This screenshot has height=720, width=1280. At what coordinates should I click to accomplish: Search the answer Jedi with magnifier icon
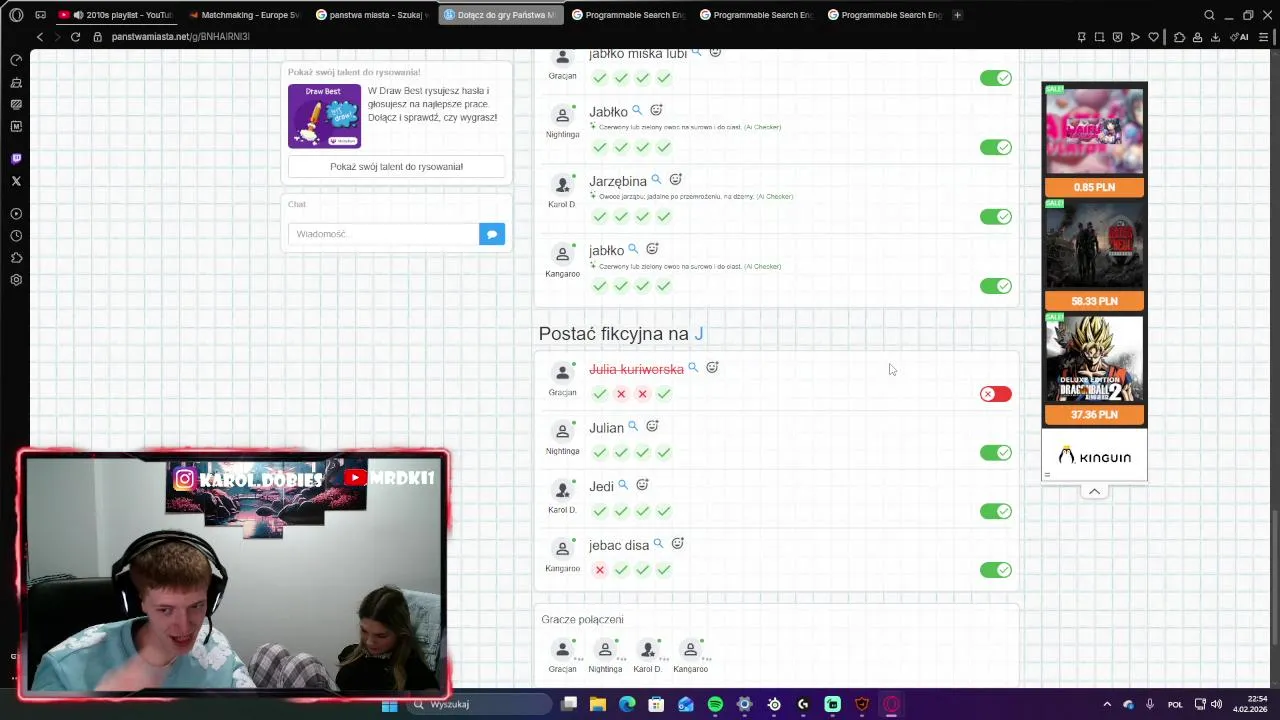623,485
